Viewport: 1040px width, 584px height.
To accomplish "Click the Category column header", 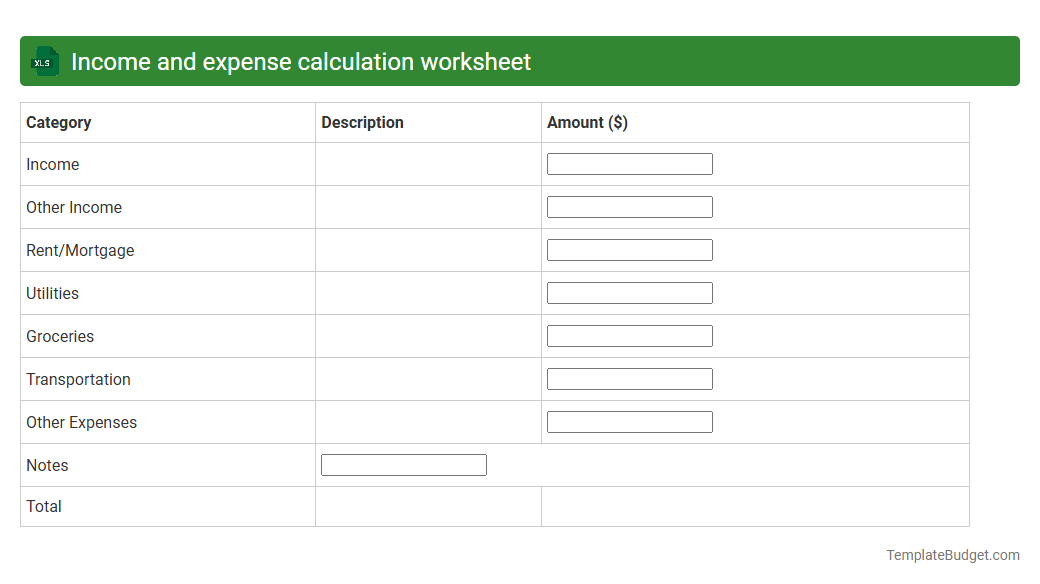I will pos(59,122).
